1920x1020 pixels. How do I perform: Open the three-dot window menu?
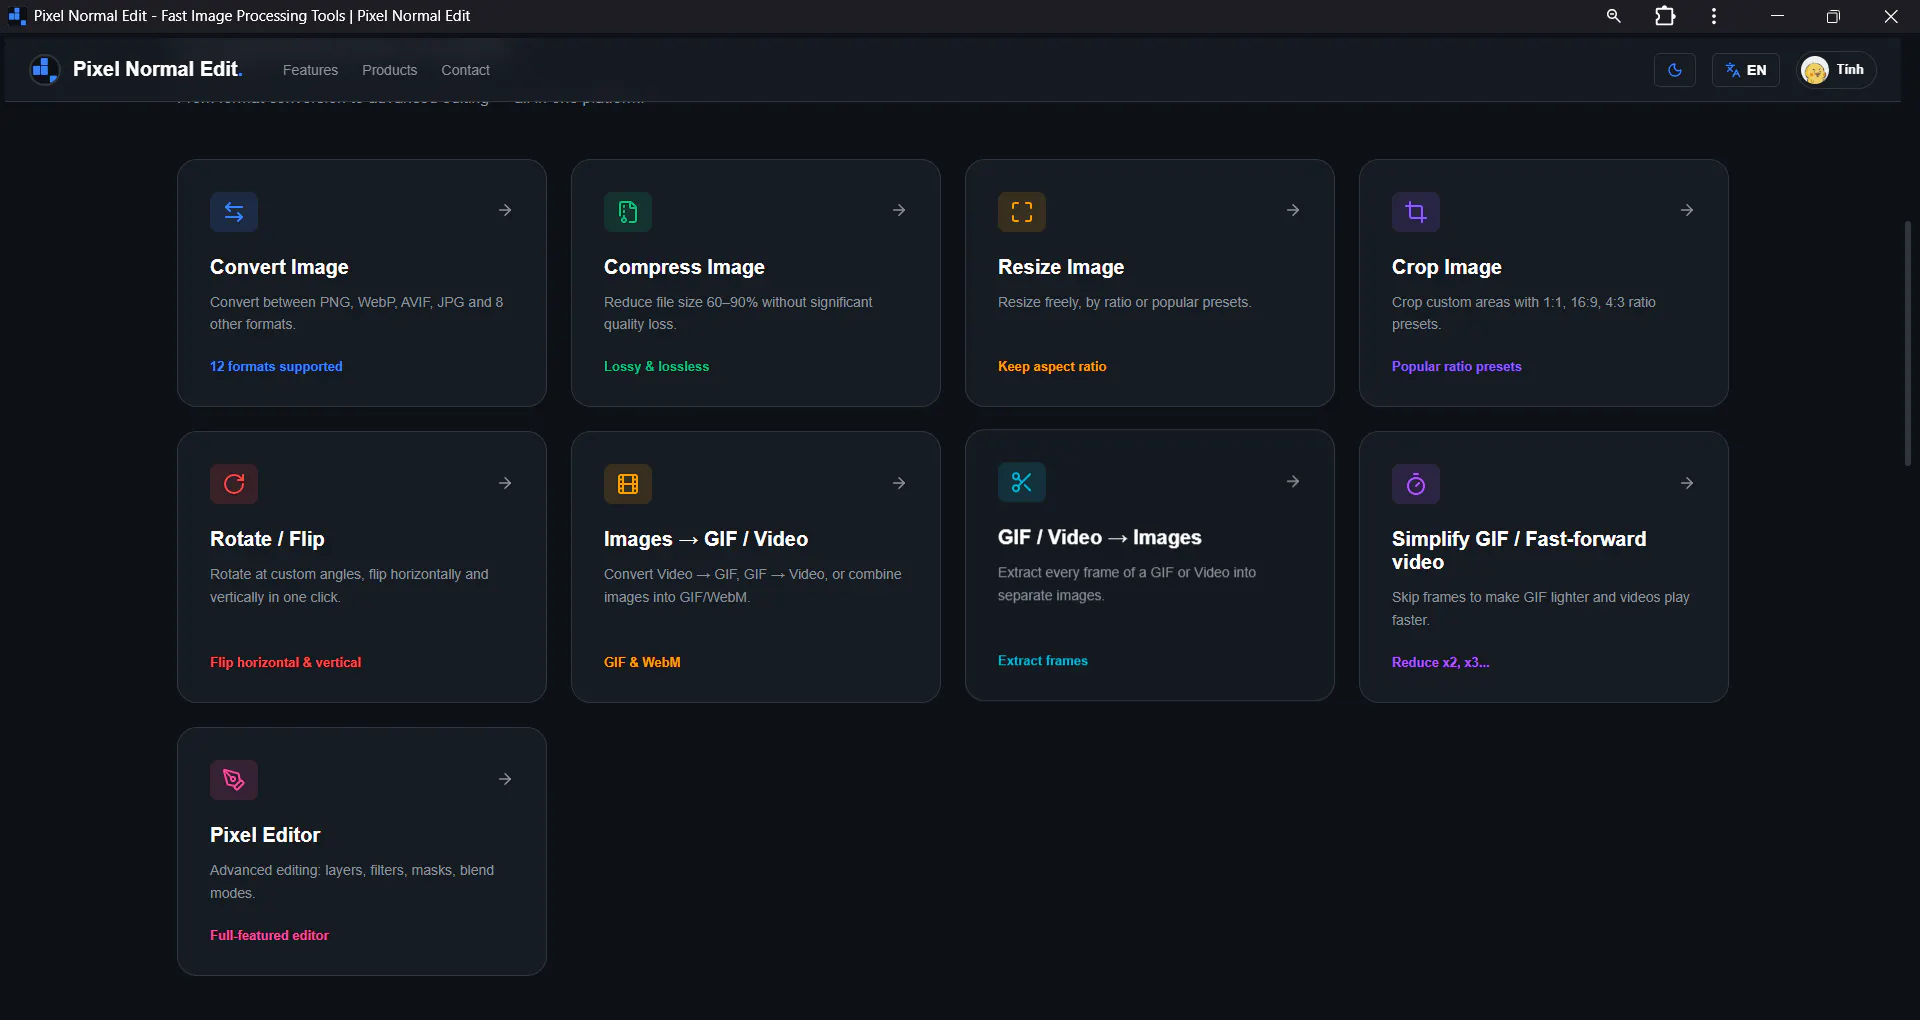pos(1714,16)
